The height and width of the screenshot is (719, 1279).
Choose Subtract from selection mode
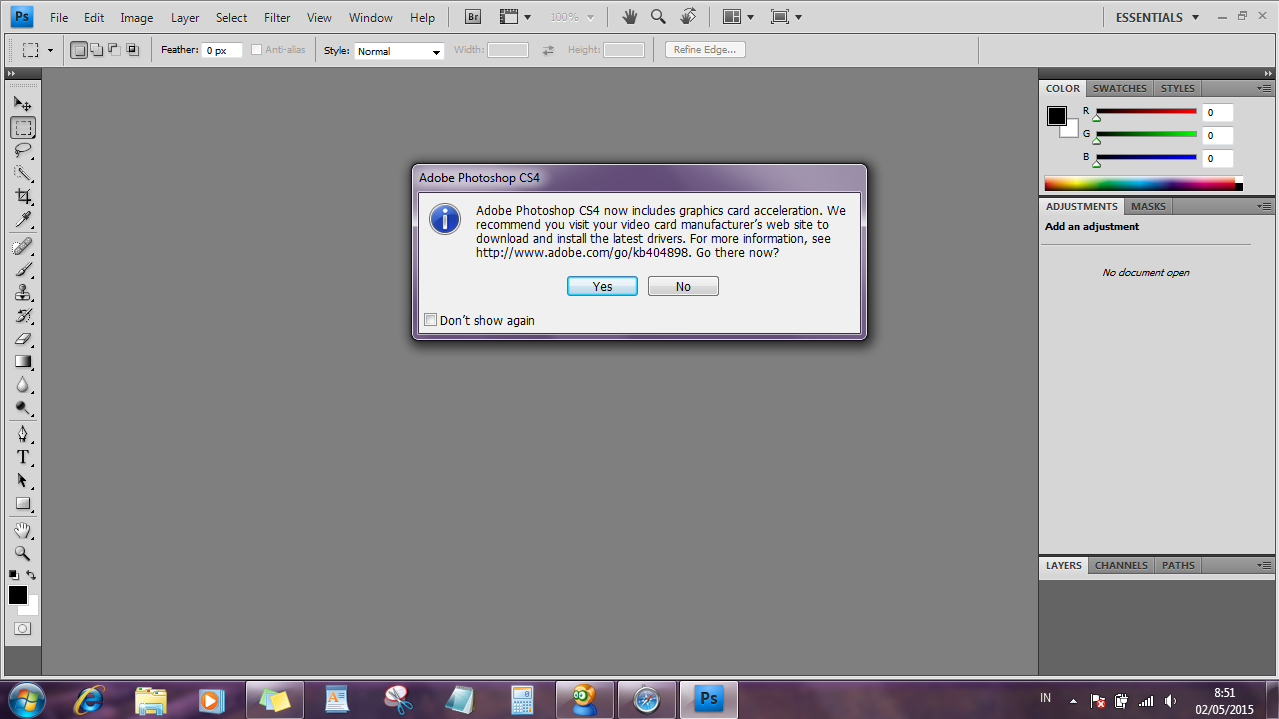(x=114, y=50)
